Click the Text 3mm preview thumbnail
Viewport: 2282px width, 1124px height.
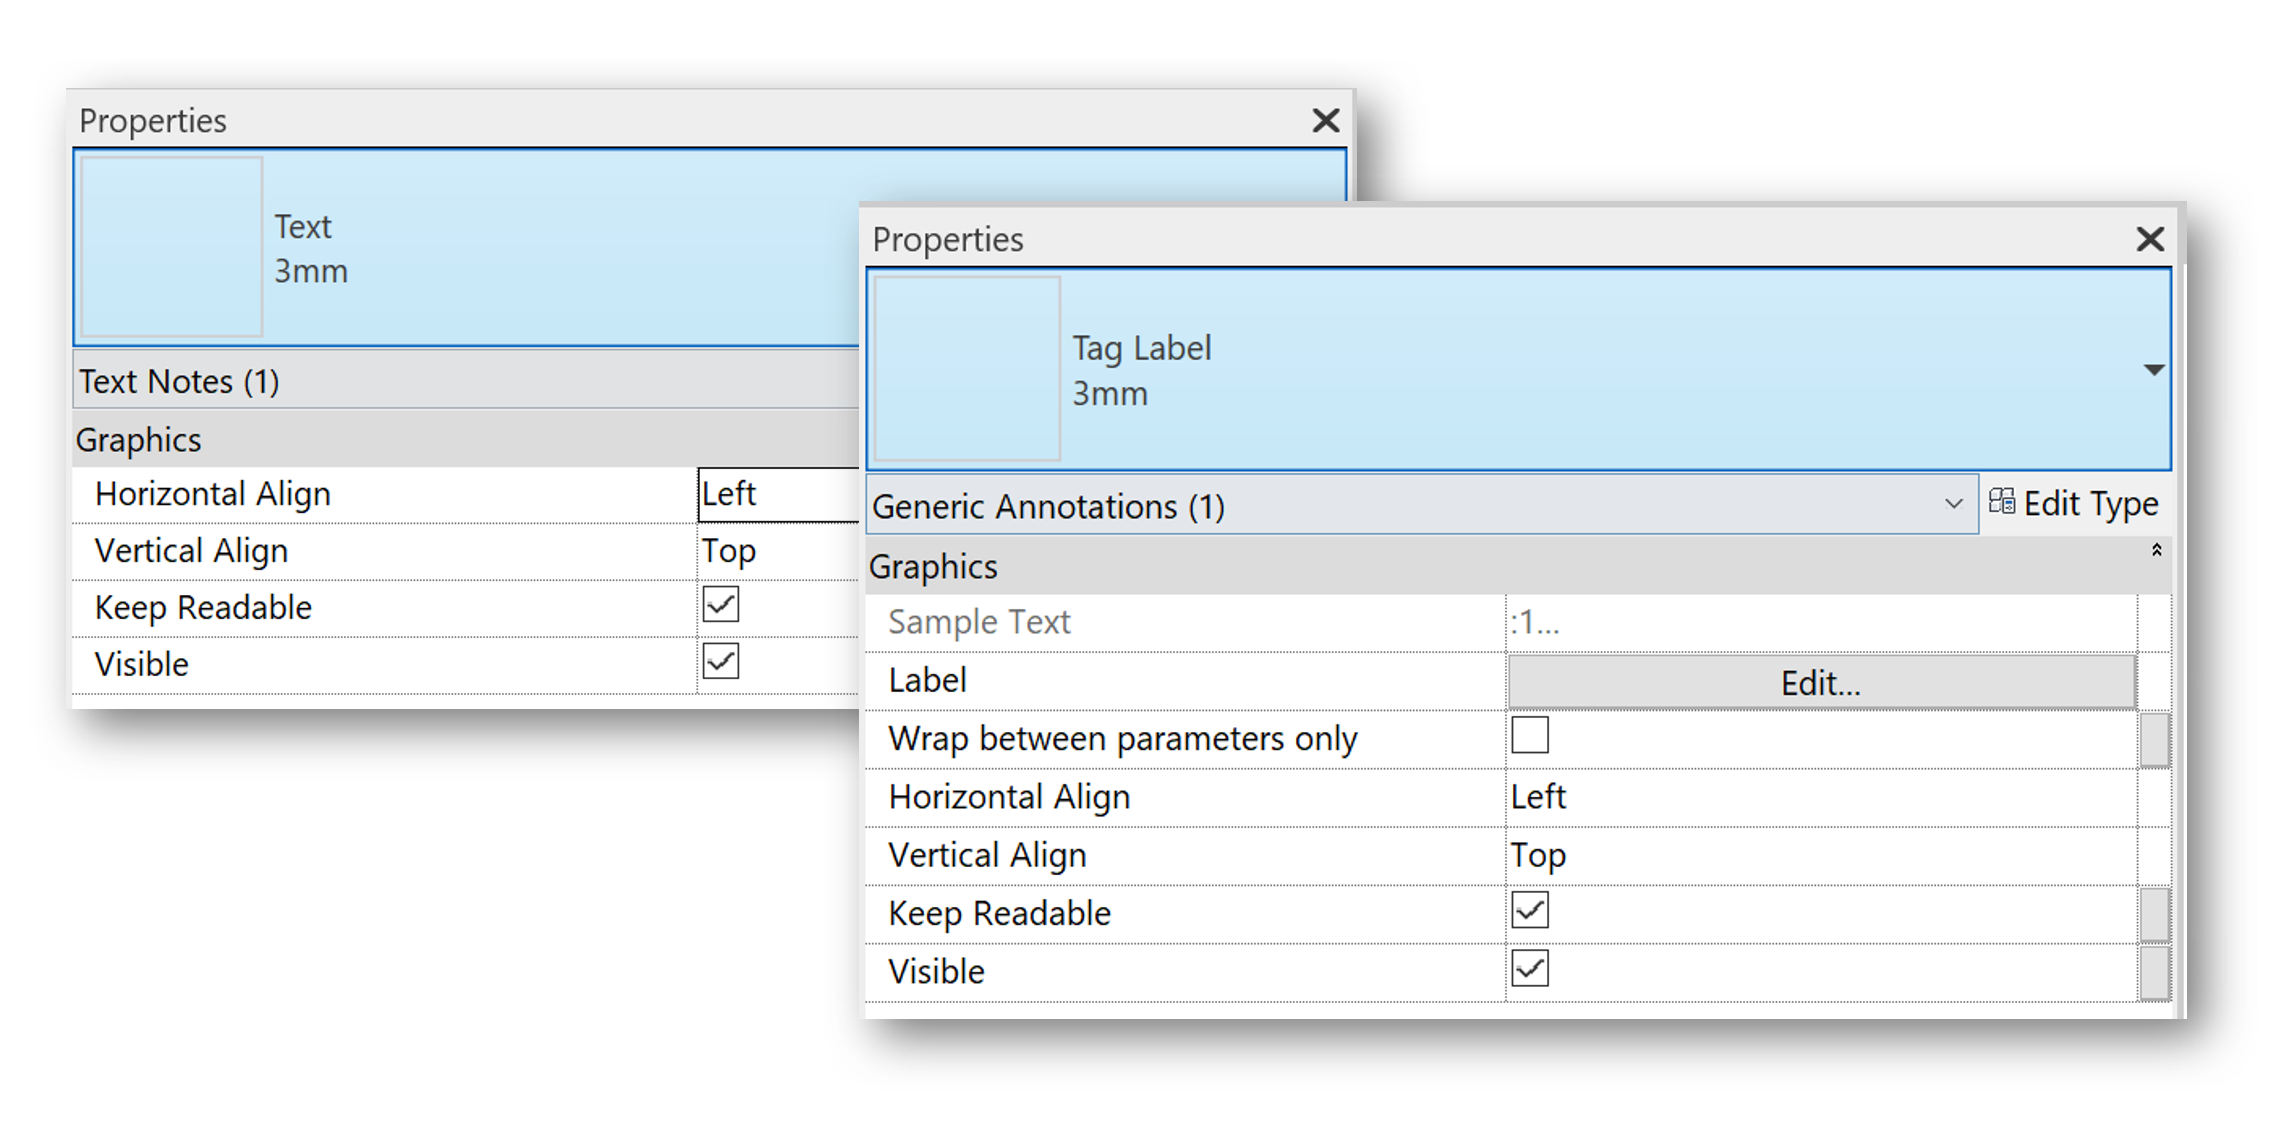[171, 247]
